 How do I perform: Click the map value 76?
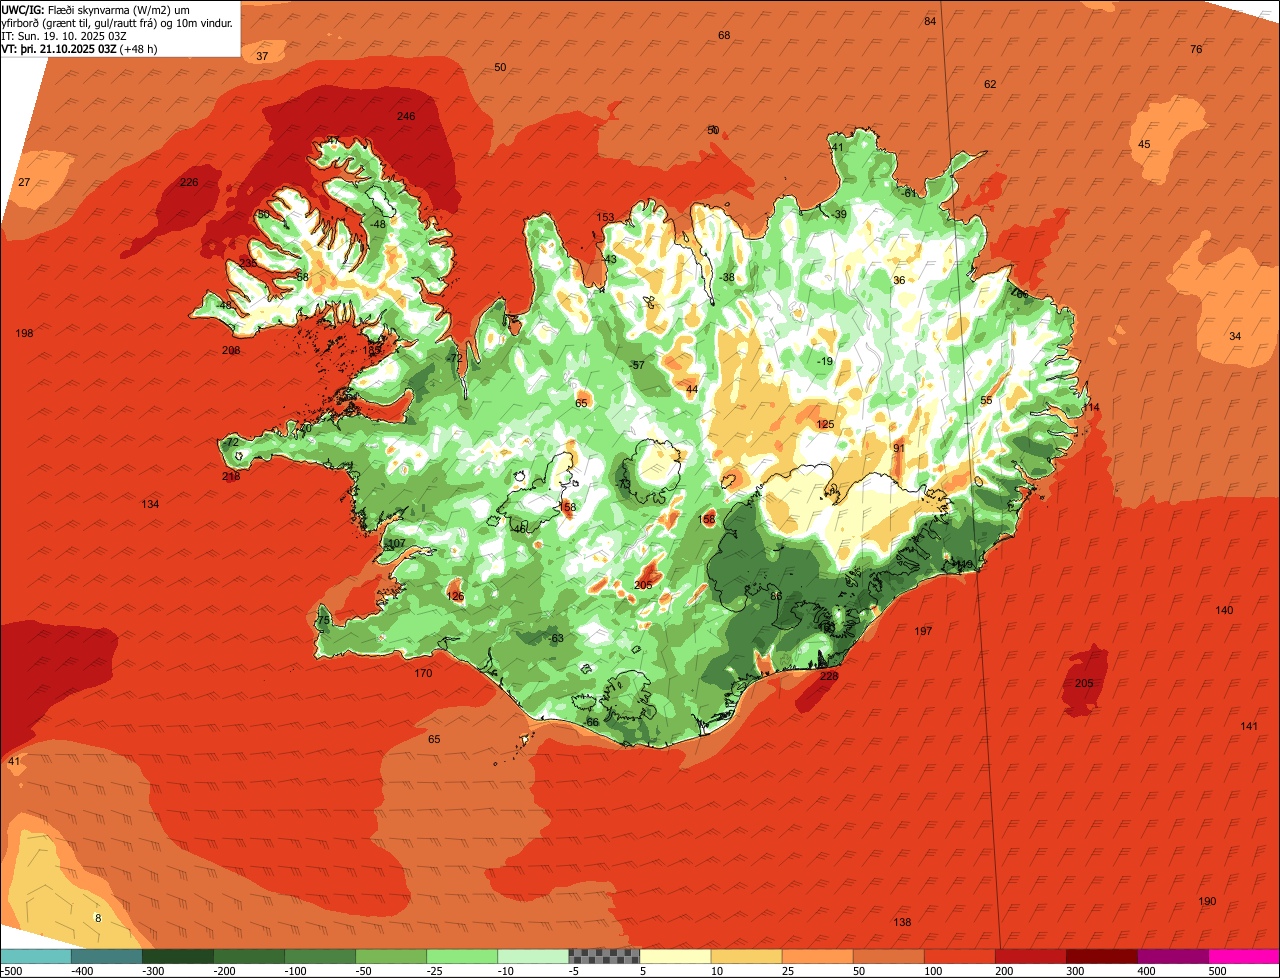pyautogui.click(x=1196, y=49)
